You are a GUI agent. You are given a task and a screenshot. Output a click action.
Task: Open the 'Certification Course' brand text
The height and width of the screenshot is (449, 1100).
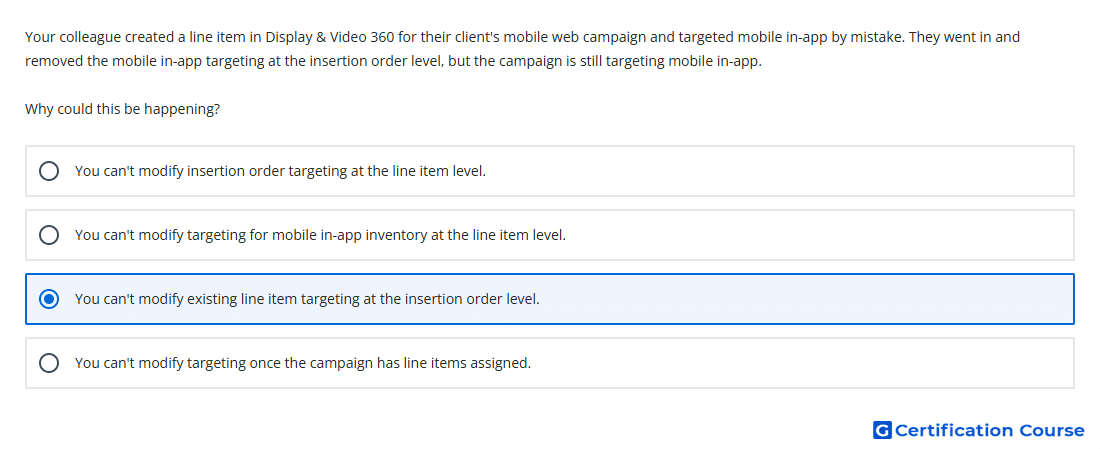[989, 430]
